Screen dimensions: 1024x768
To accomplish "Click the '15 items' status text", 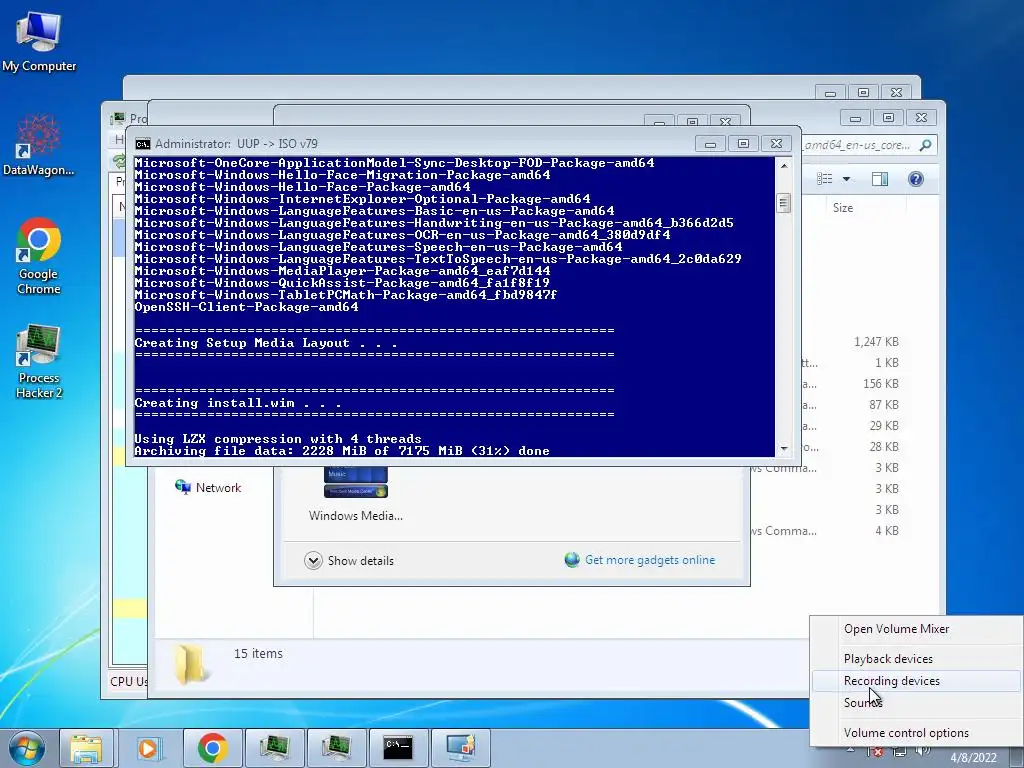I will (x=258, y=653).
